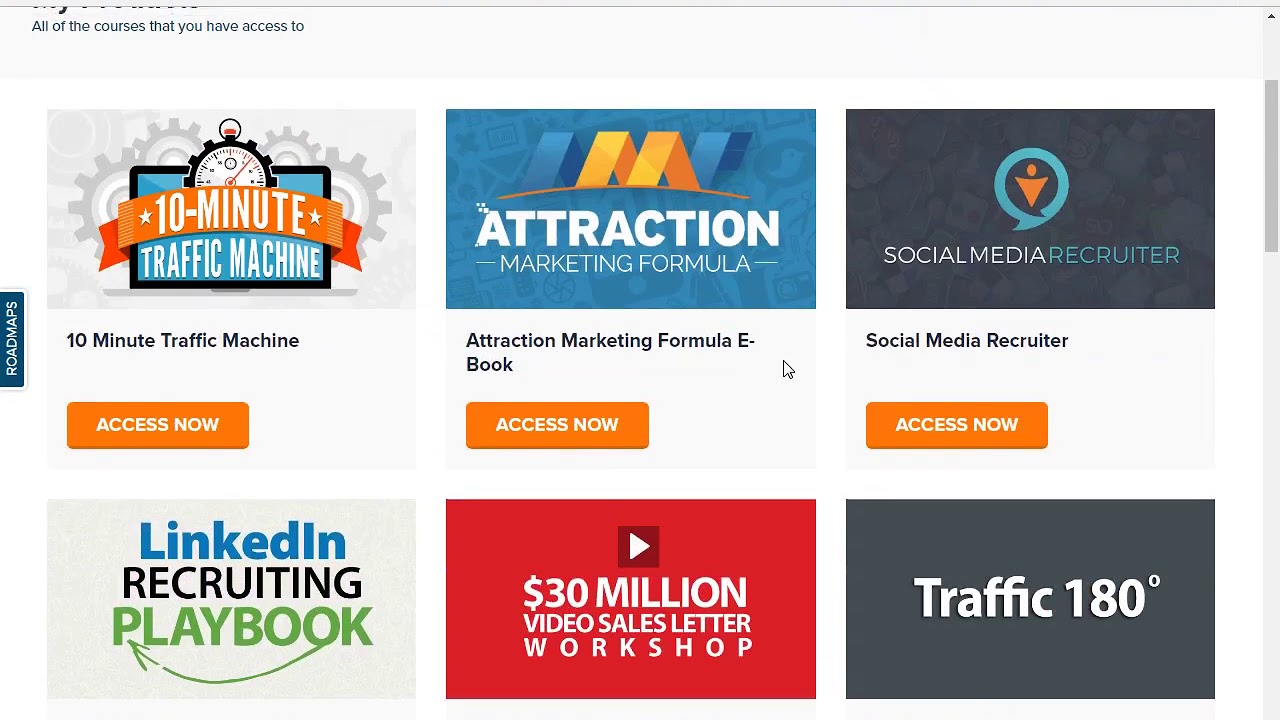The width and height of the screenshot is (1280, 720).
Task: Open the Social Media Recruiter thumbnail
Action: pyautogui.click(x=1030, y=209)
